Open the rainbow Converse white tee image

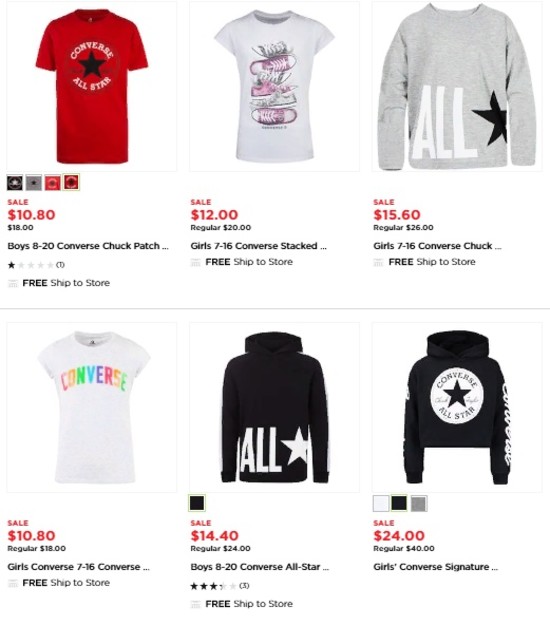[92, 408]
